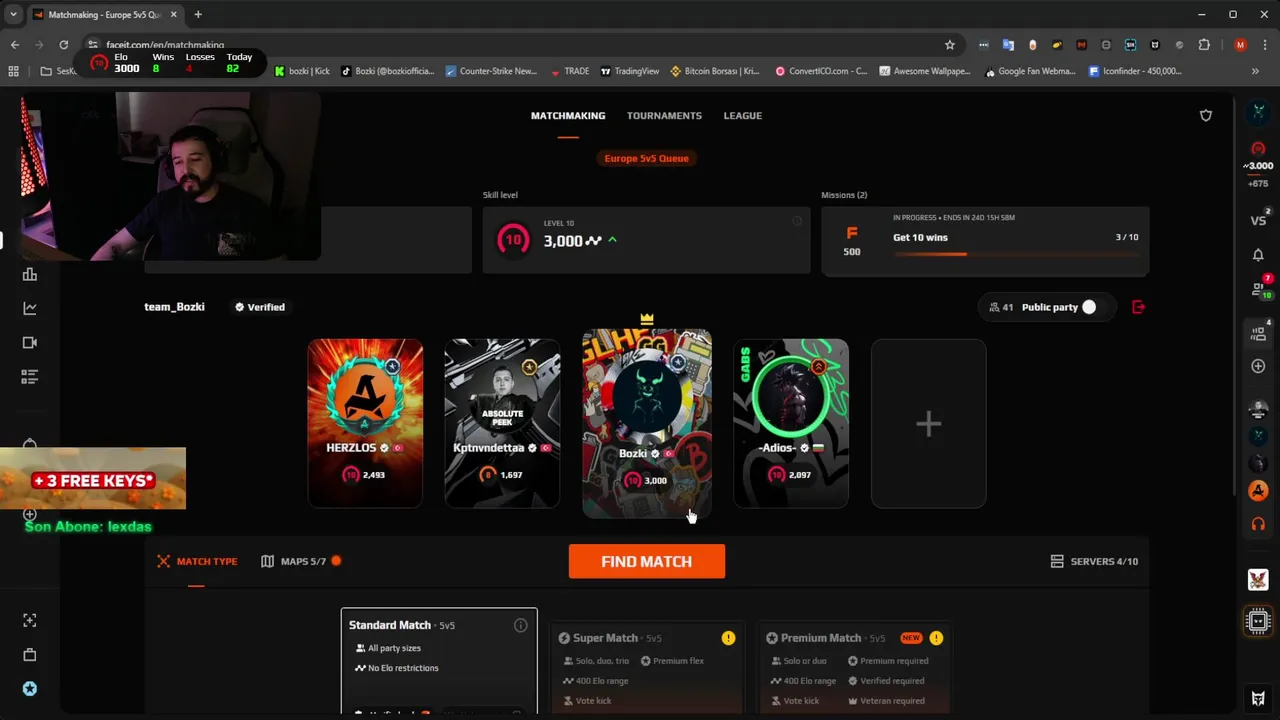Open Chrome extensions puzzle icon

[x=1204, y=45]
